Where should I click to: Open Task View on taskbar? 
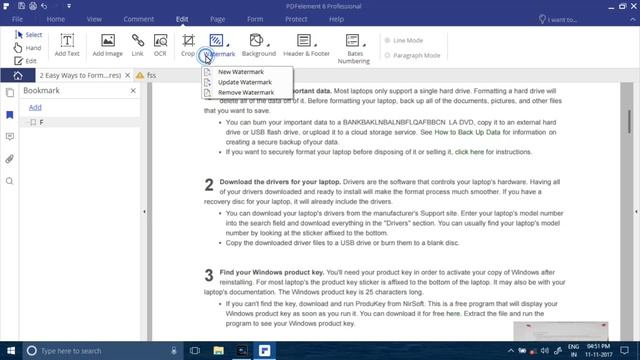[195, 351]
